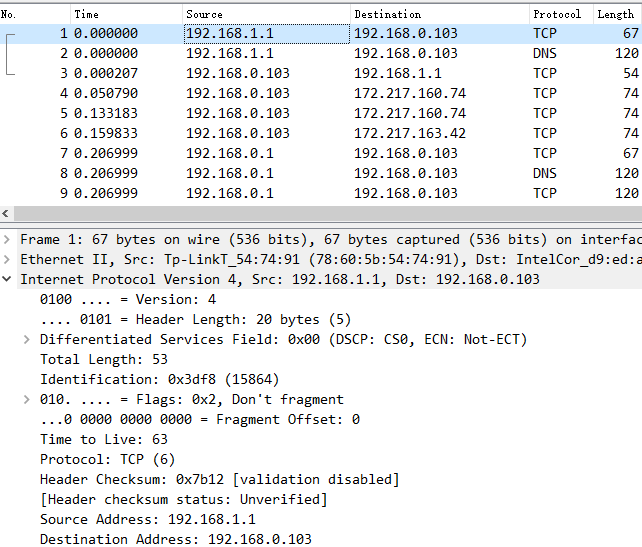Click the Destination column header
This screenshot has height=547, width=642.
pyautogui.click(x=440, y=14)
